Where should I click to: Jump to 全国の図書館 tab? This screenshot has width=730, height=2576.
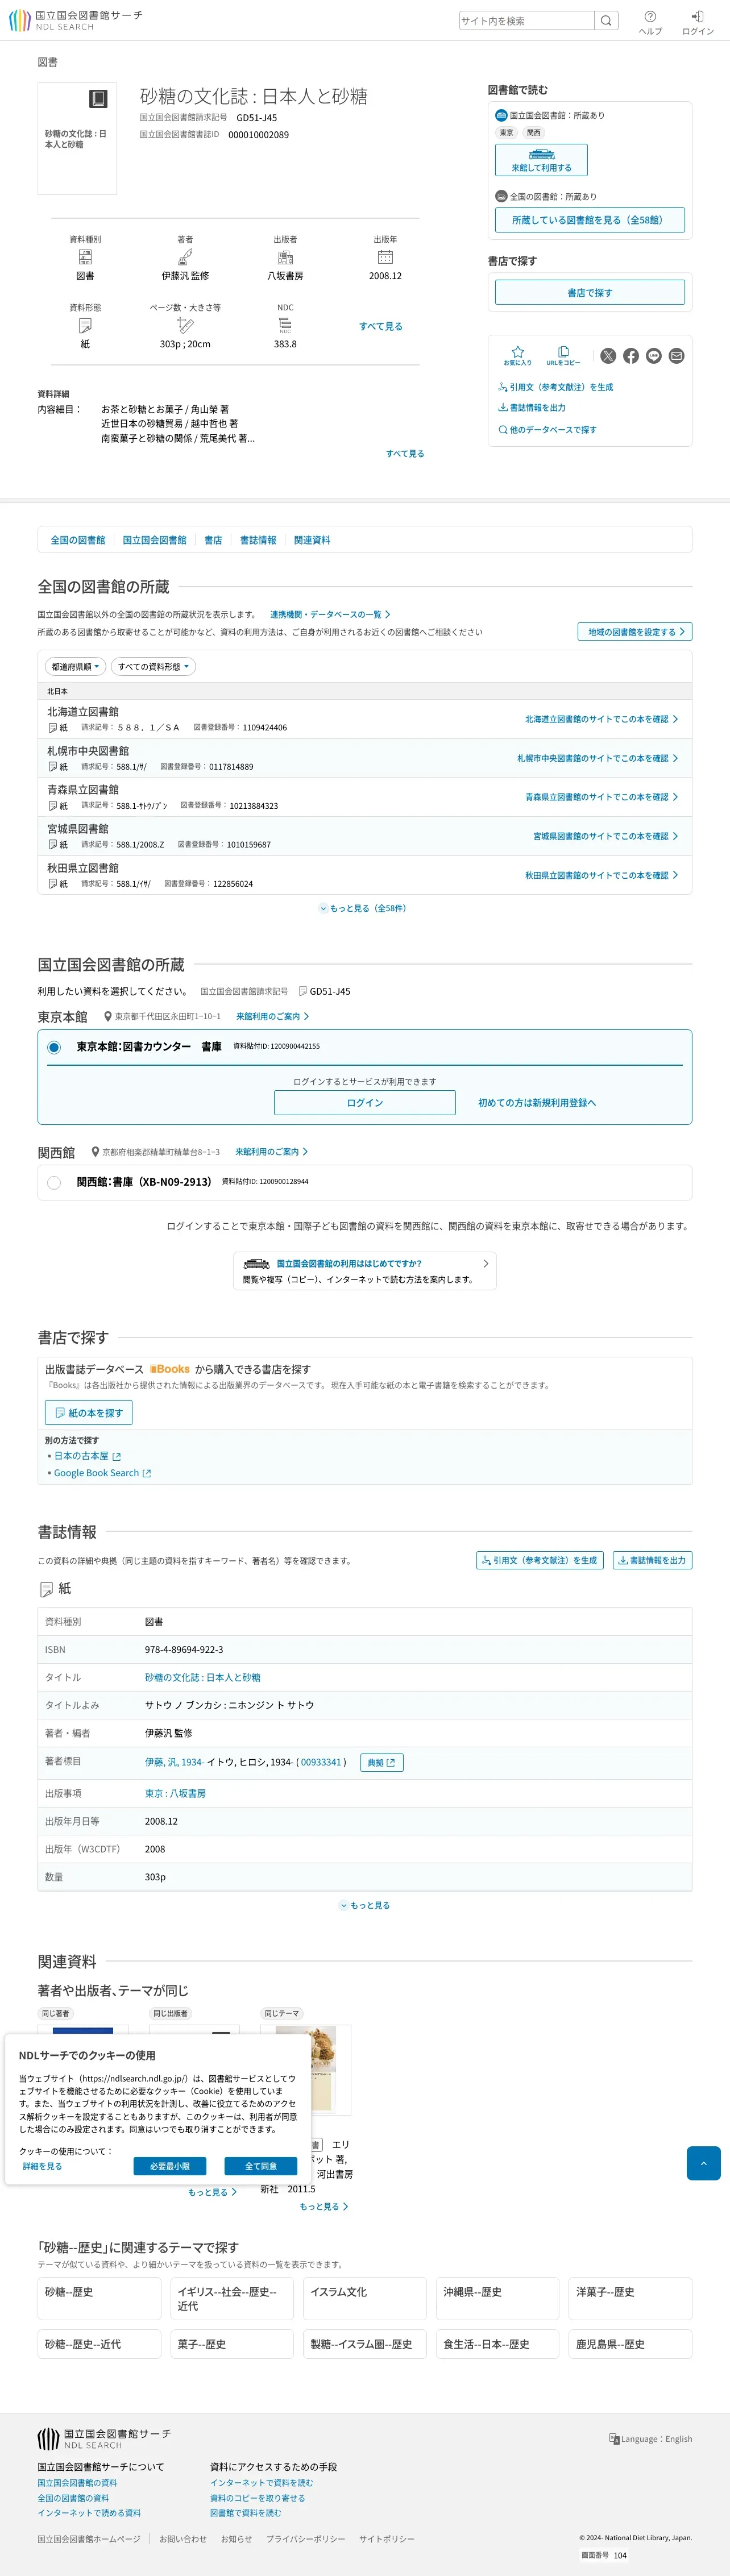78,540
